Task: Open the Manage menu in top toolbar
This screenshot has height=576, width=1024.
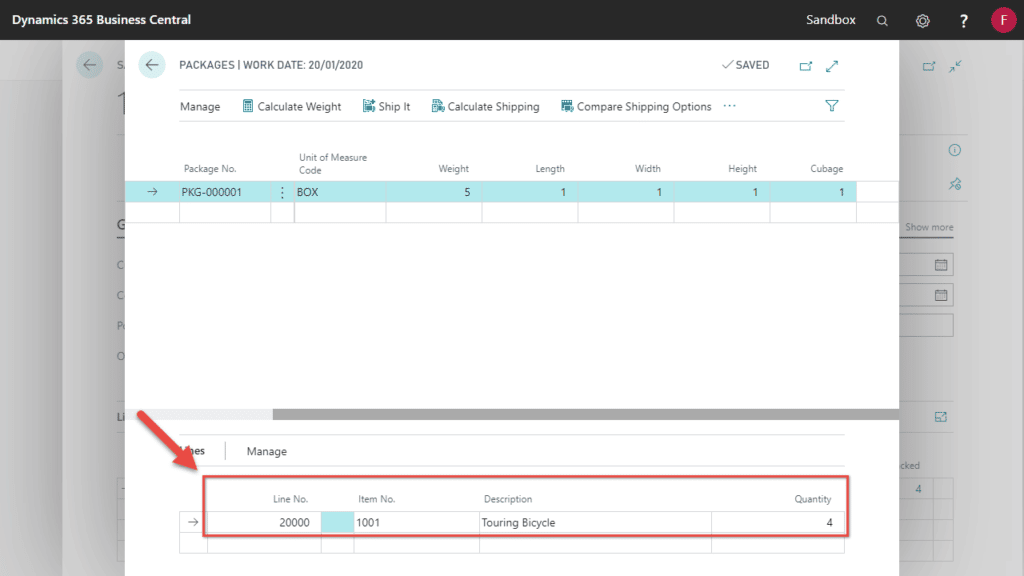Action: click(x=200, y=107)
